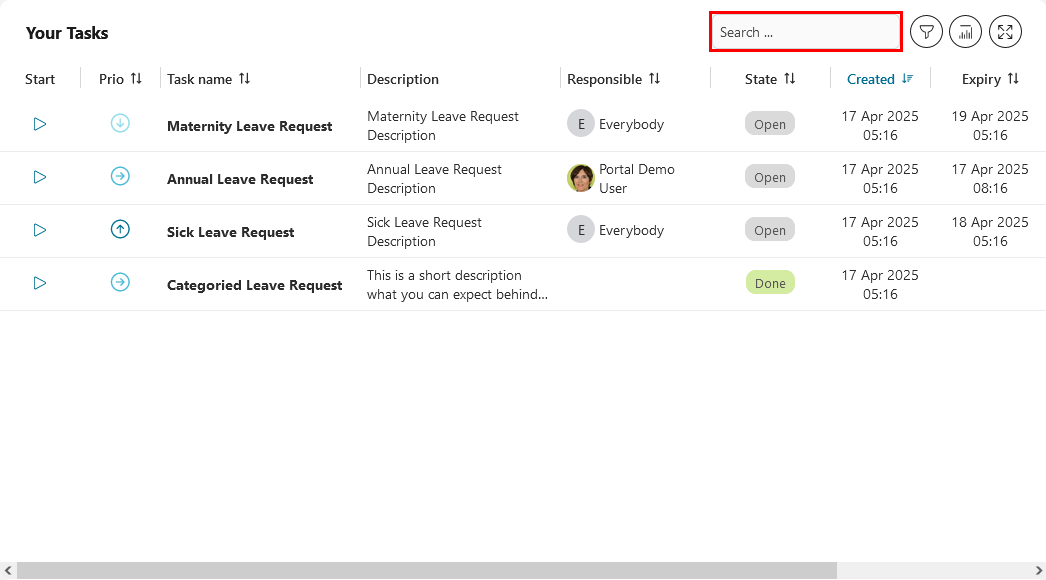Click expiry date 19 Apr 2025 05:16
The width and height of the screenshot is (1046, 580).
[x=990, y=125]
